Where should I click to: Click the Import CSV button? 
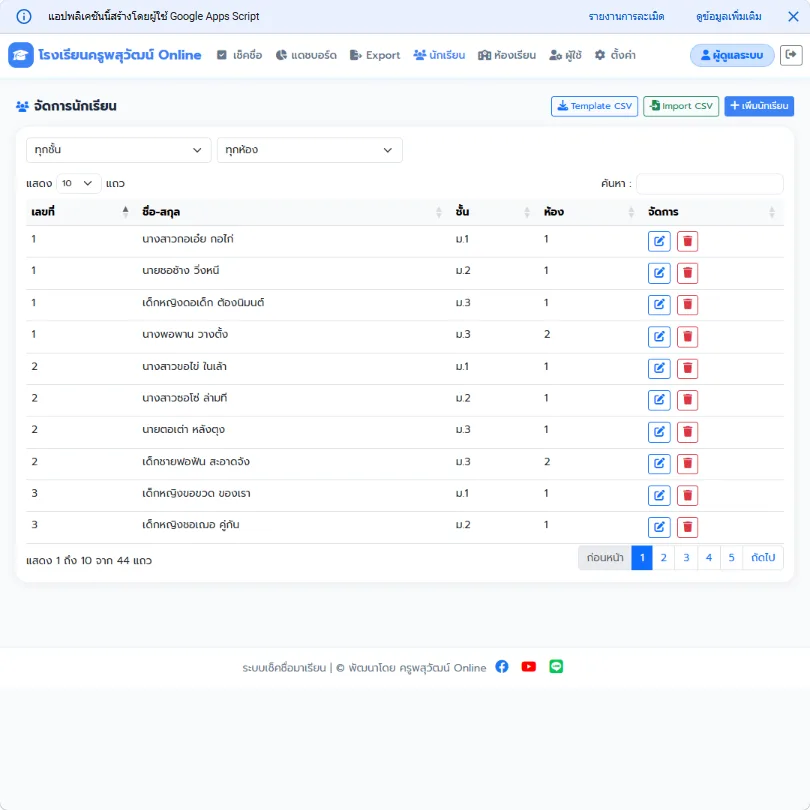681,106
